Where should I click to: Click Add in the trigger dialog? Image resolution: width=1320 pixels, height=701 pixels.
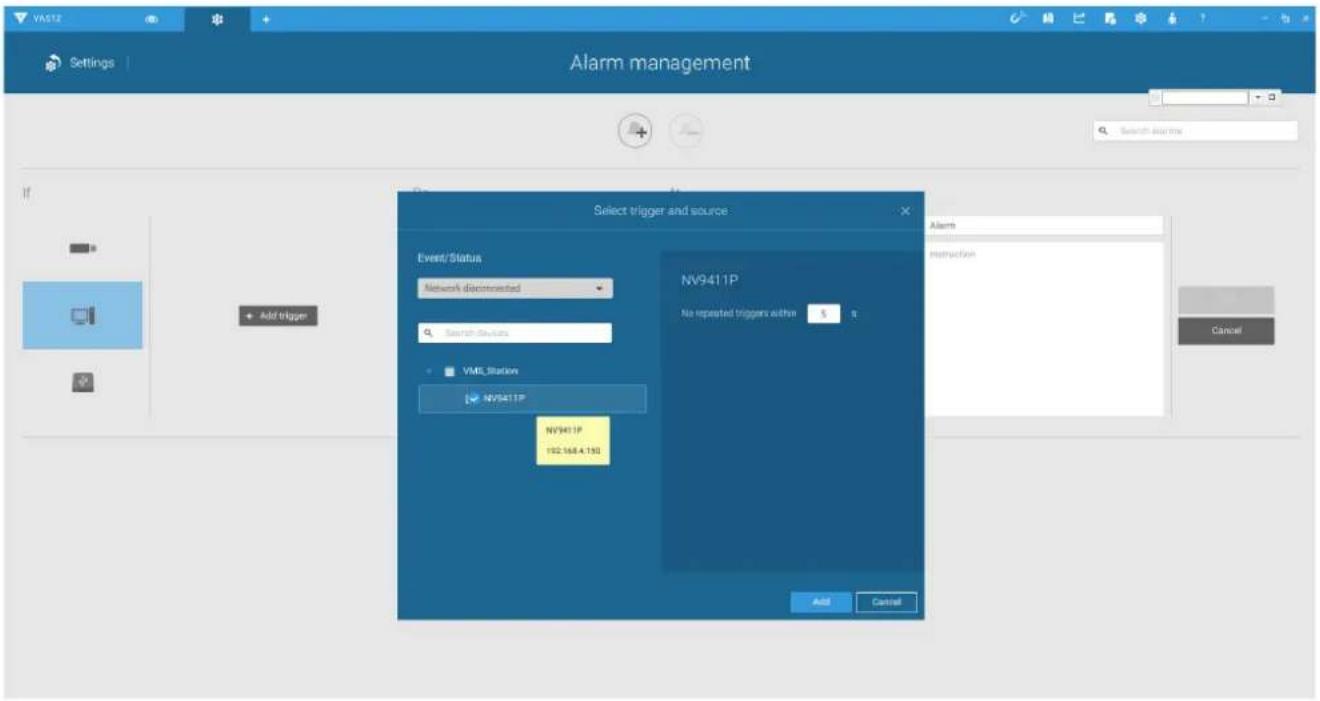coord(821,602)
